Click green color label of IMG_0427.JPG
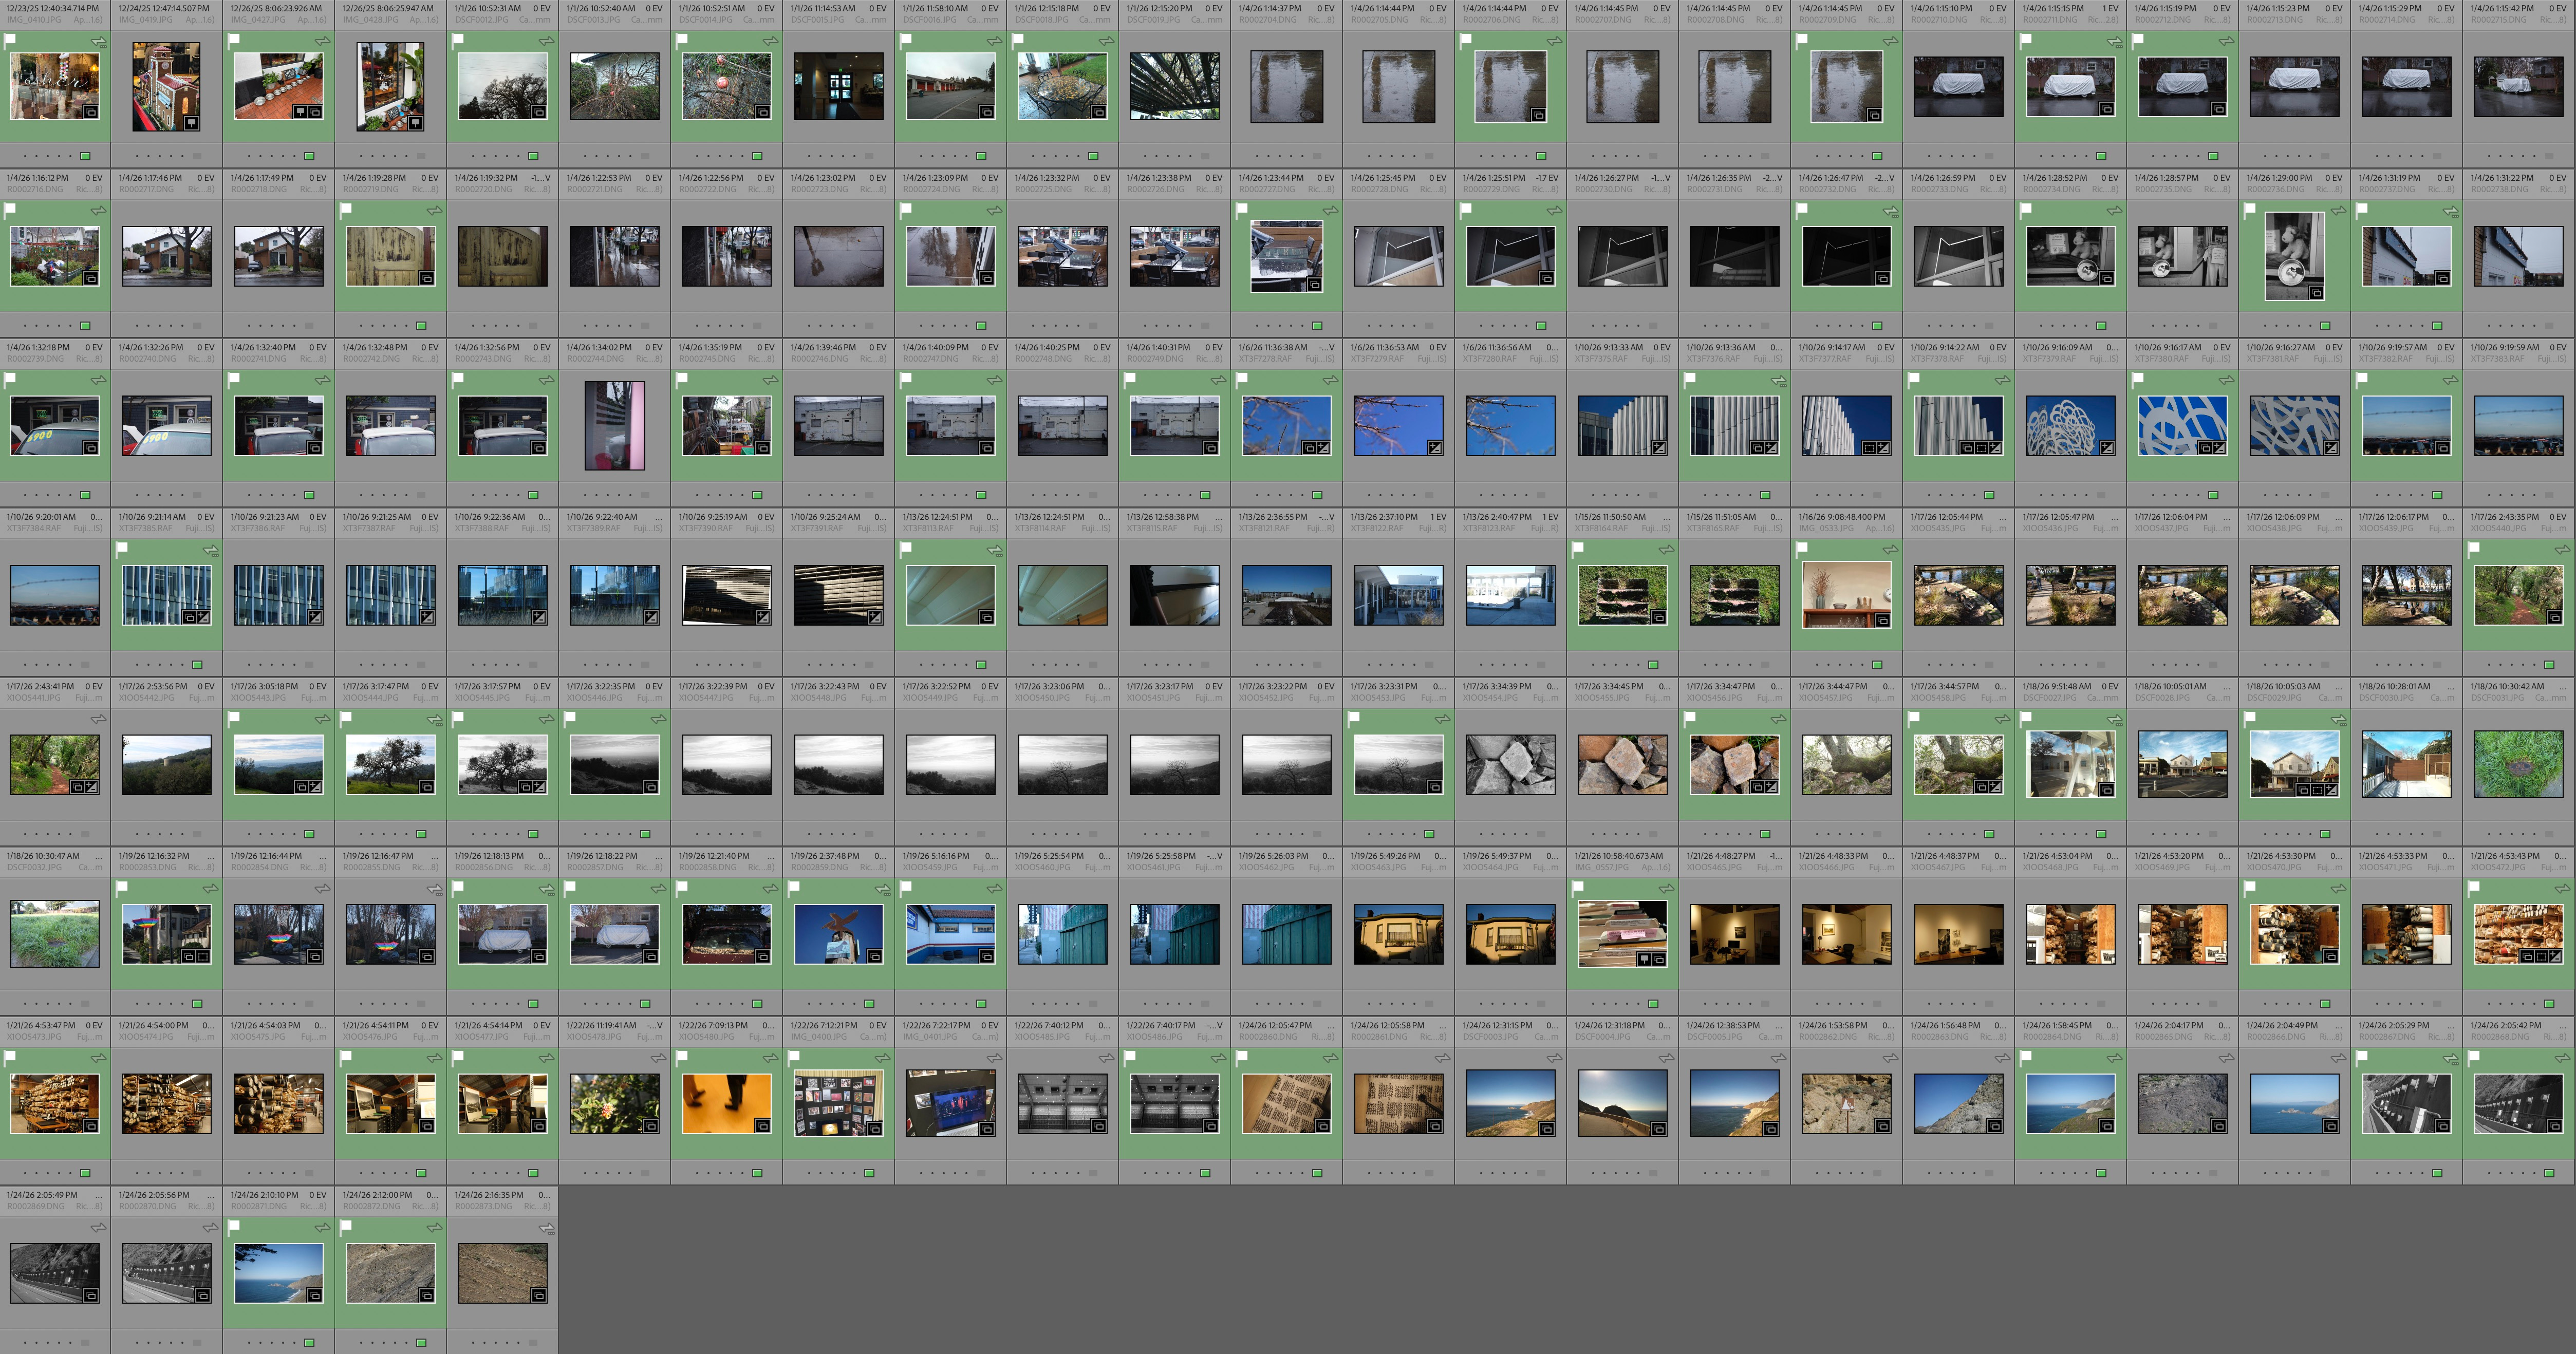This screenshot has width=2576, height=1354. 310,156
